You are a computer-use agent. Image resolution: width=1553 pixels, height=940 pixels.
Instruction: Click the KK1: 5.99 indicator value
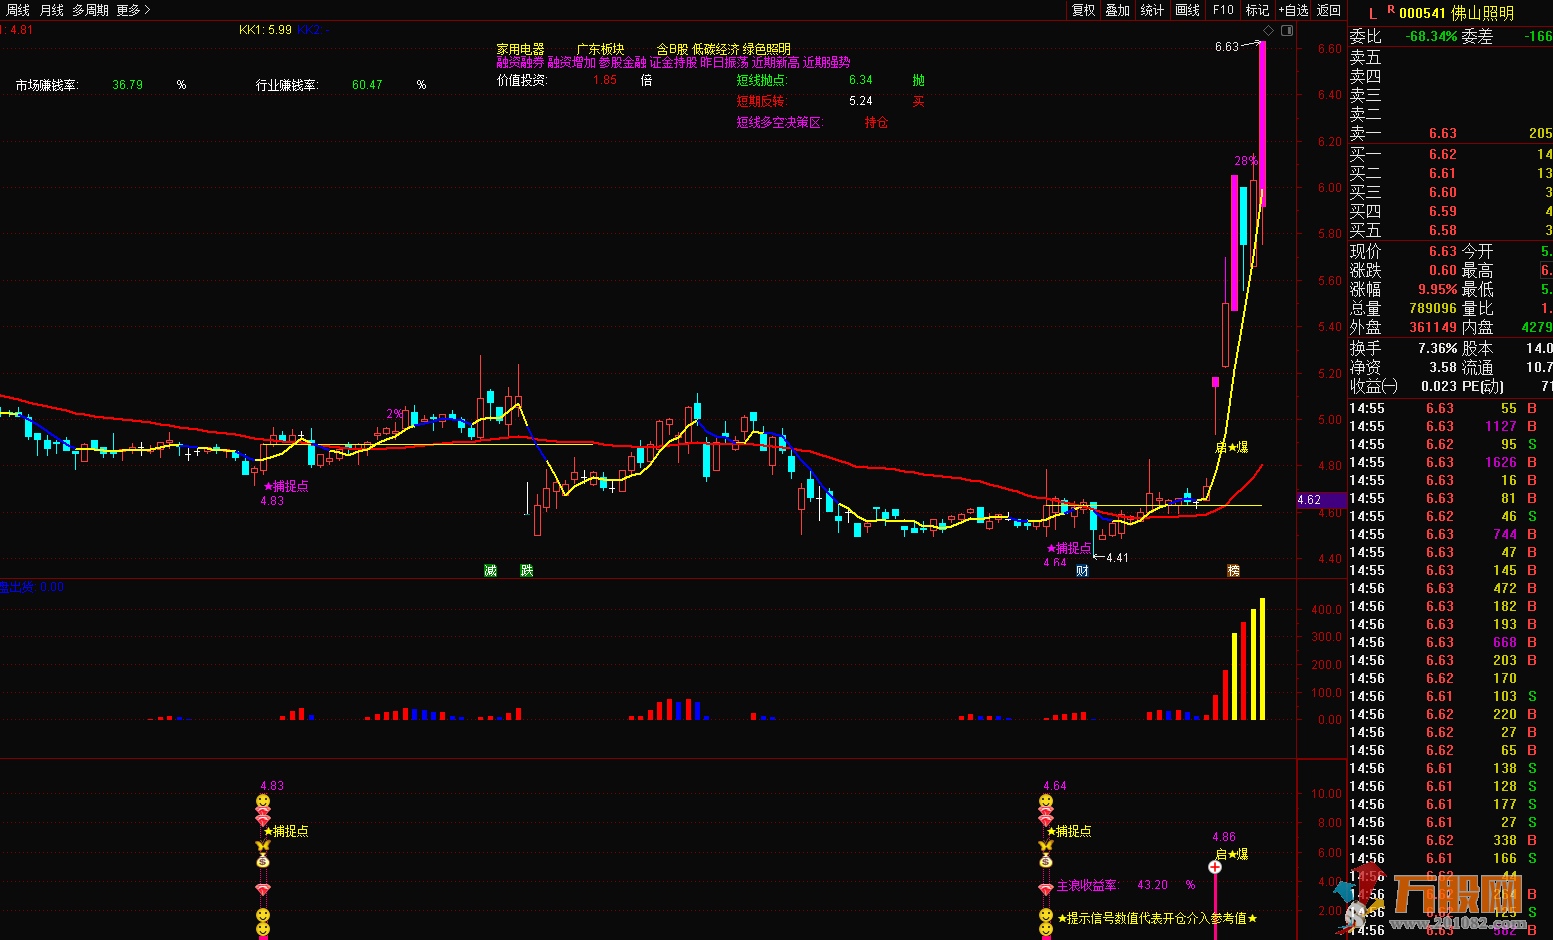[x=265, y=30]
